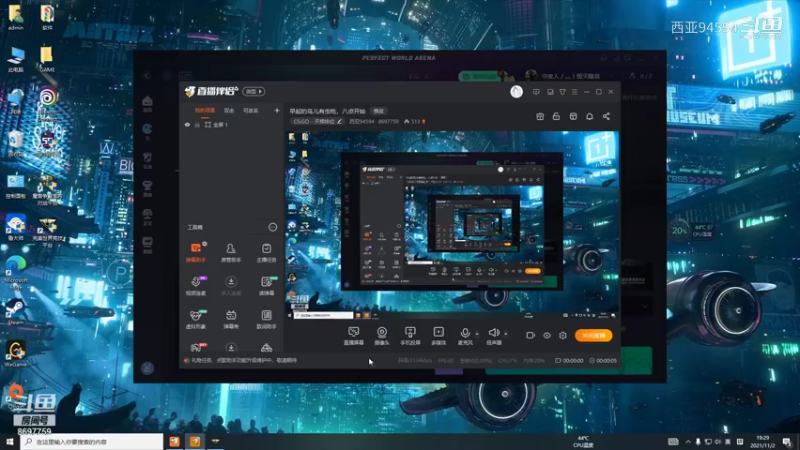
Task: Click the recording camera icon near 关闭直播
Action: coord(531,335)
